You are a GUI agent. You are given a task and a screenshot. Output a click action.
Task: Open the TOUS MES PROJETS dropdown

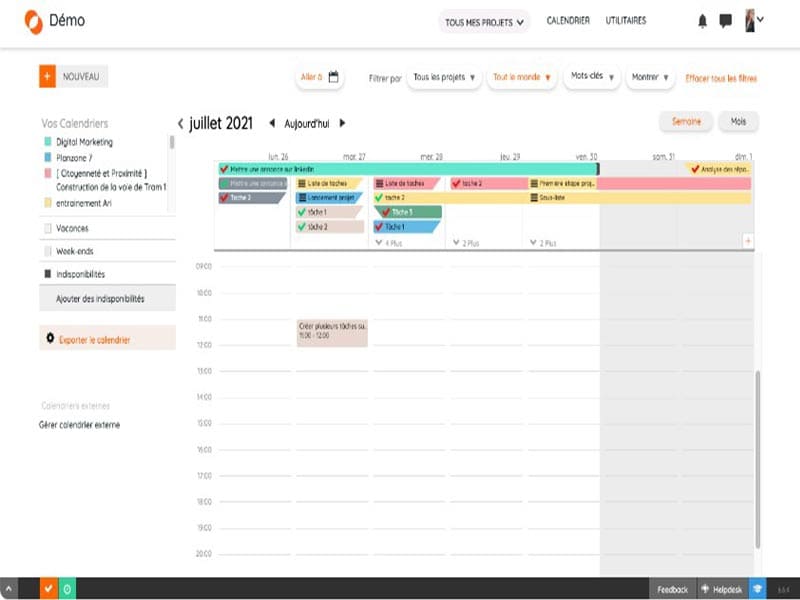click(484, 22)
